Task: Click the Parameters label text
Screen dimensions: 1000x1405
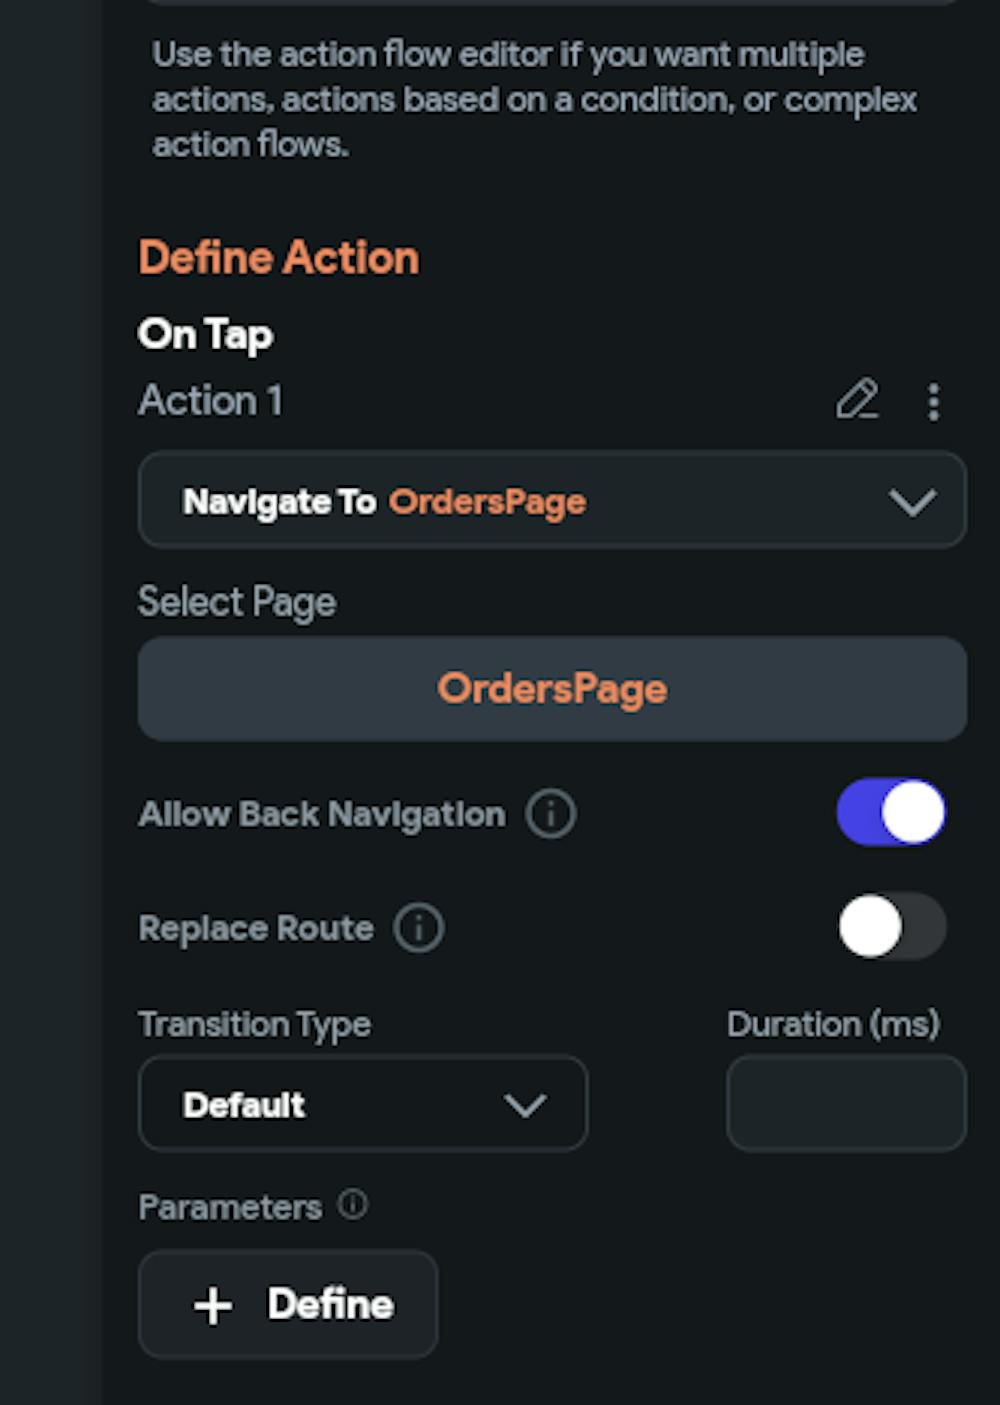Action: 230,1207
